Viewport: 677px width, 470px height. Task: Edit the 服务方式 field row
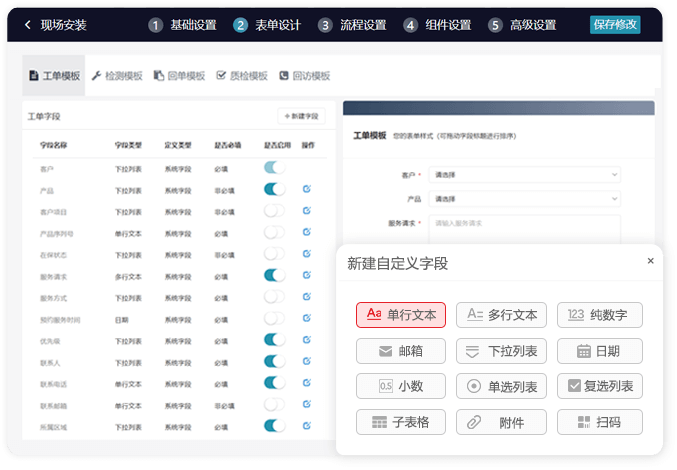click(x=307, y=297)
